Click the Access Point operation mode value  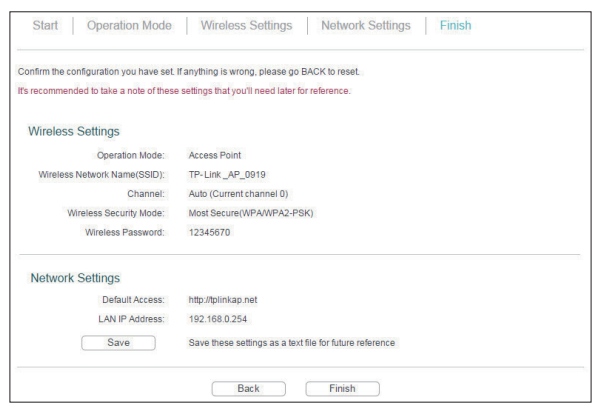[215, 155]
